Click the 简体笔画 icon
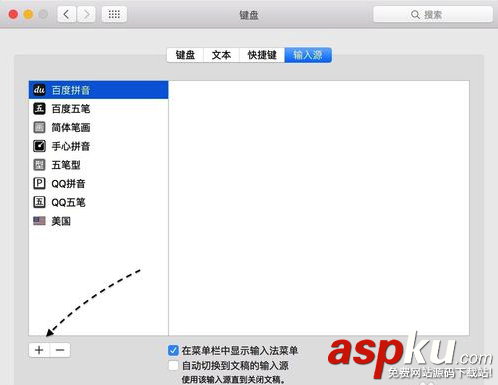This screenshot has width=498, height=385. 39,127
